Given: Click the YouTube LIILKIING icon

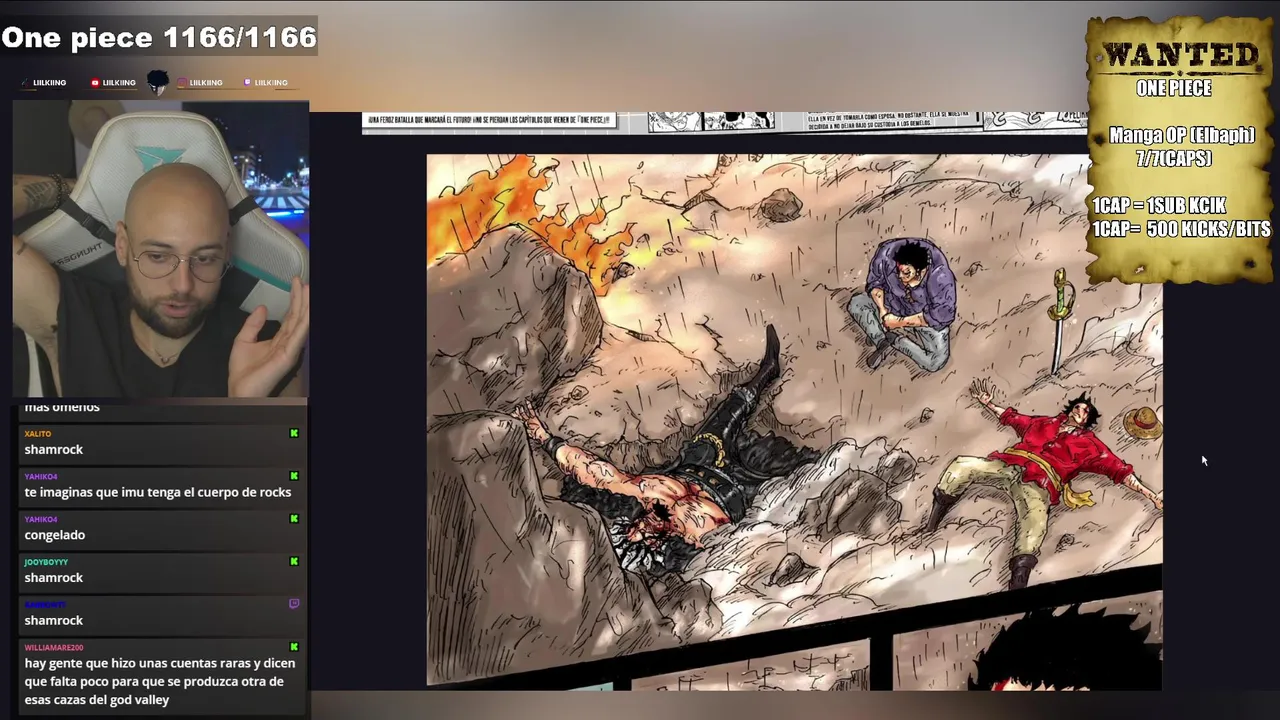Looking at the screenshot, I should pos(95,83).
